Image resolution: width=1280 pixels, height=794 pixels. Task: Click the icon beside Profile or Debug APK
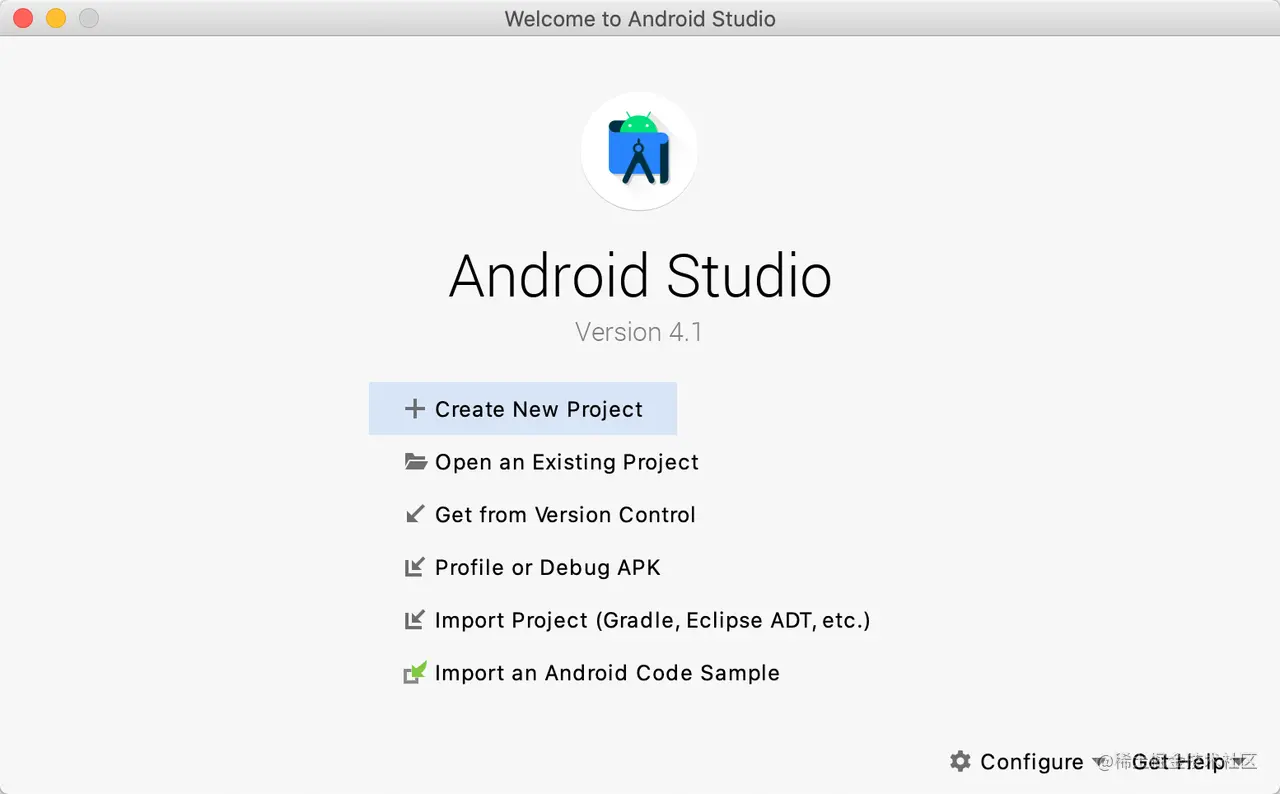414,567
